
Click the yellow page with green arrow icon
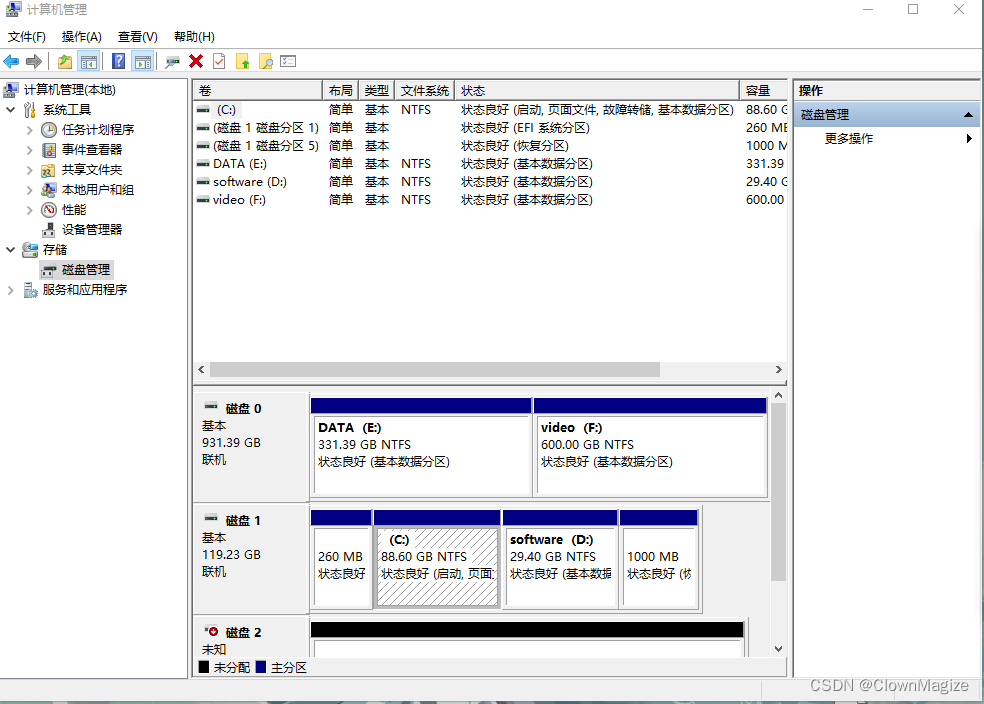coord(242,61)
